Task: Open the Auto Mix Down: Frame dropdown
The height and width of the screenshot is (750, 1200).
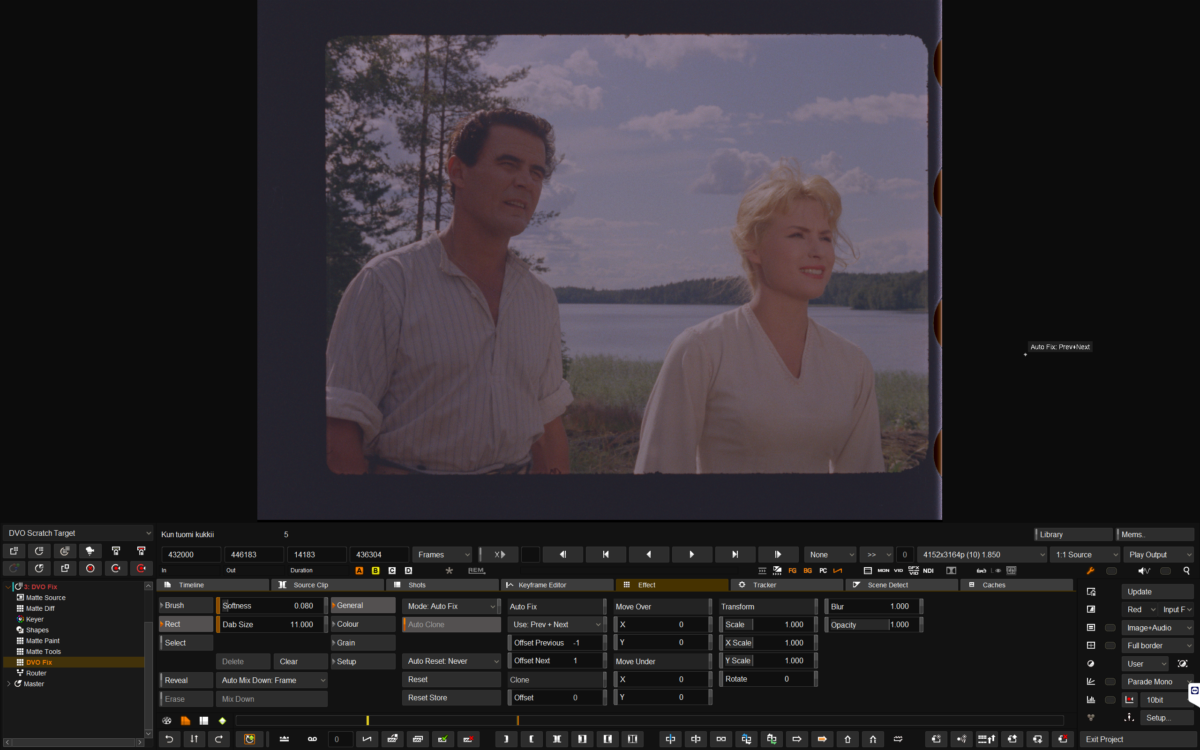Action: click(x=272, y=680)
